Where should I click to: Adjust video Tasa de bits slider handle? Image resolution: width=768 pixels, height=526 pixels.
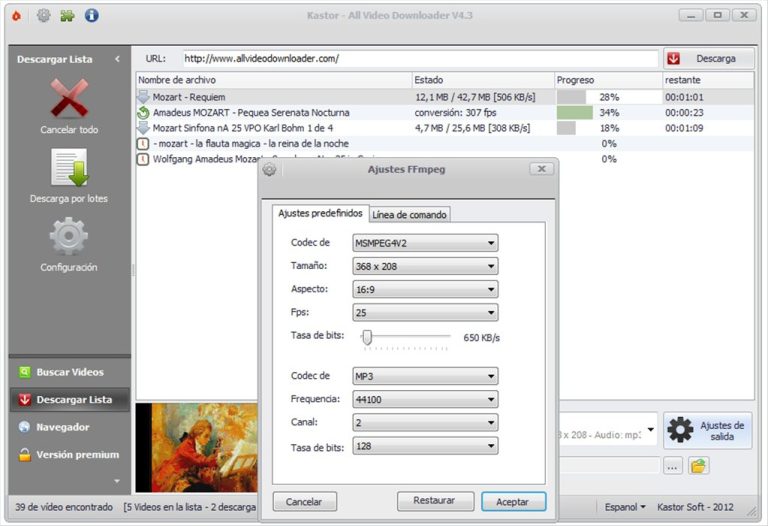(x=367, y=337)
